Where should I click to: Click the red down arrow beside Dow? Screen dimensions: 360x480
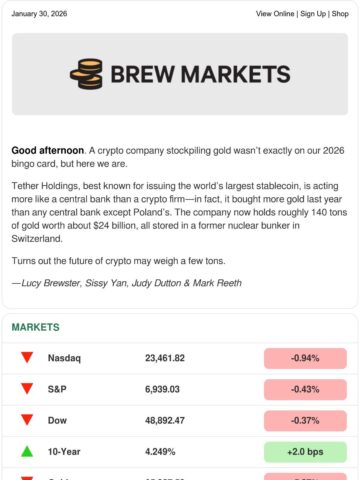(x=27, y=420)
